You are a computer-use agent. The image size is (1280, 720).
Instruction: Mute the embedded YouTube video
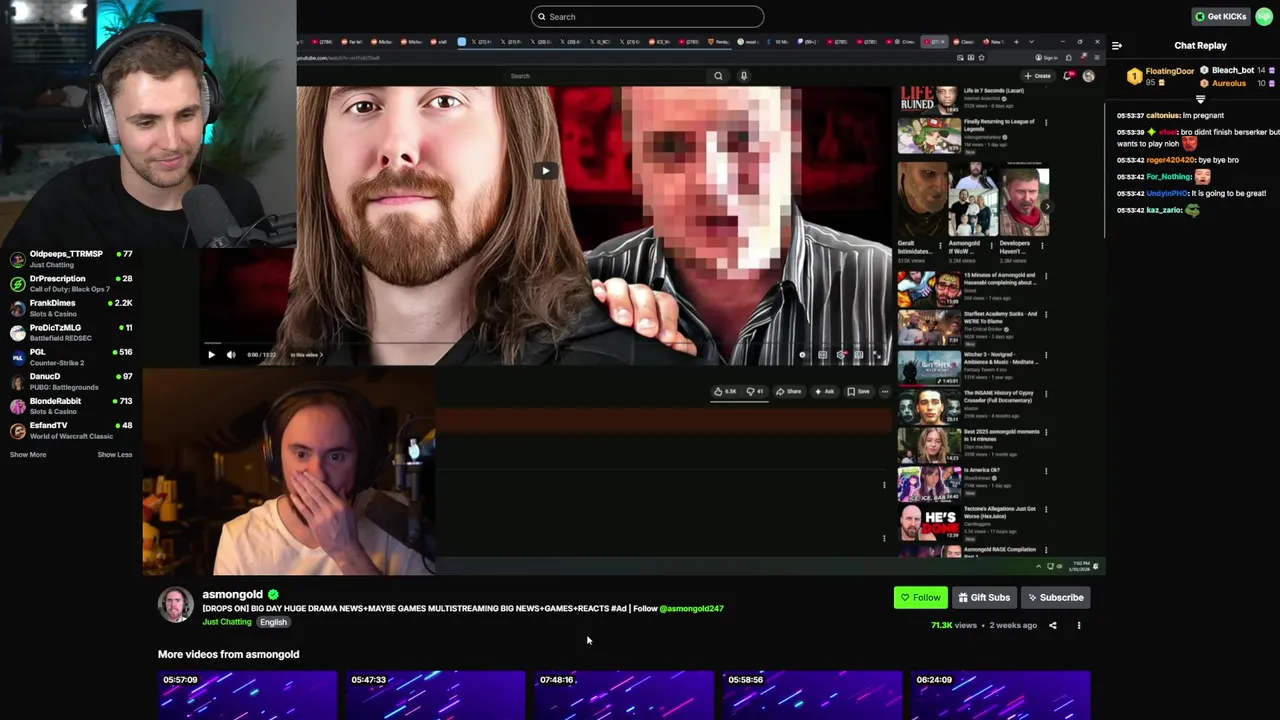click(x=231, y=354)
